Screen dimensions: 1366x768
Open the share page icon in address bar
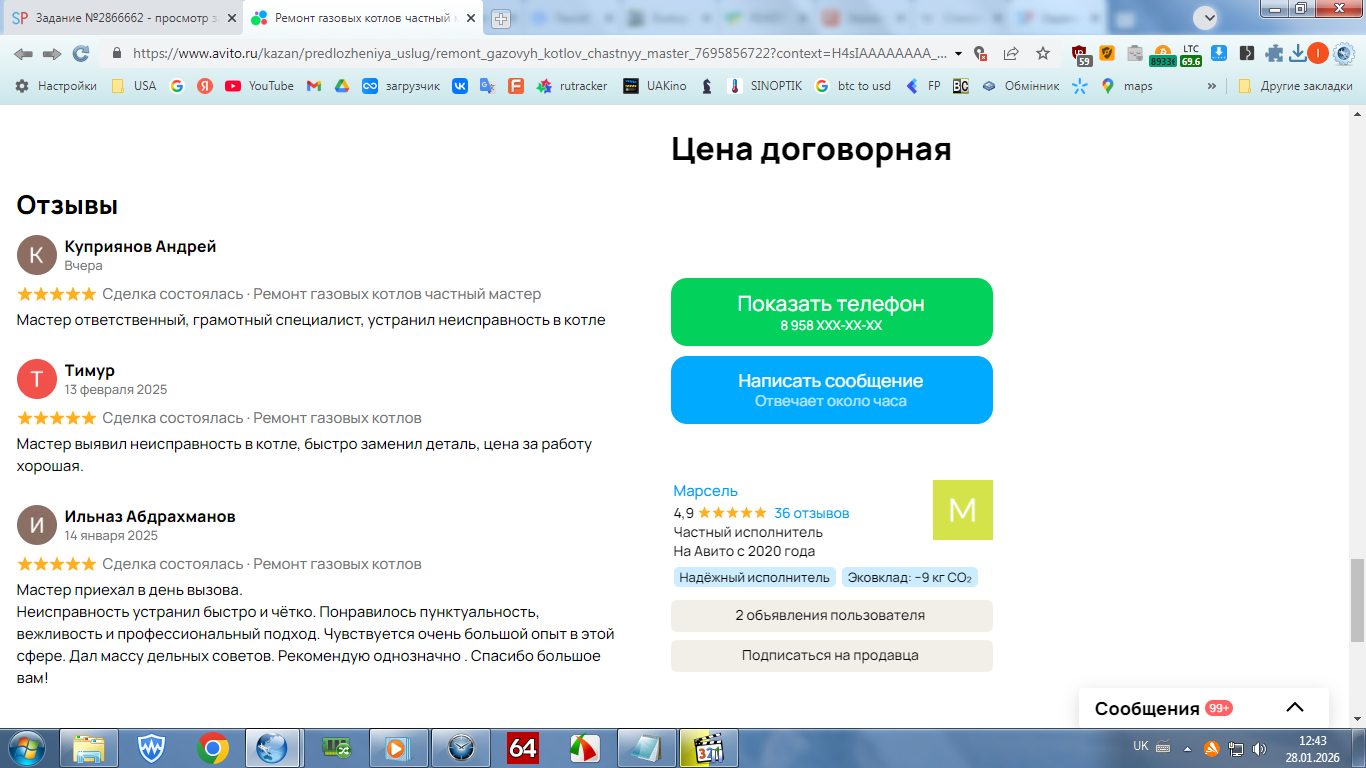point(1012,54)
